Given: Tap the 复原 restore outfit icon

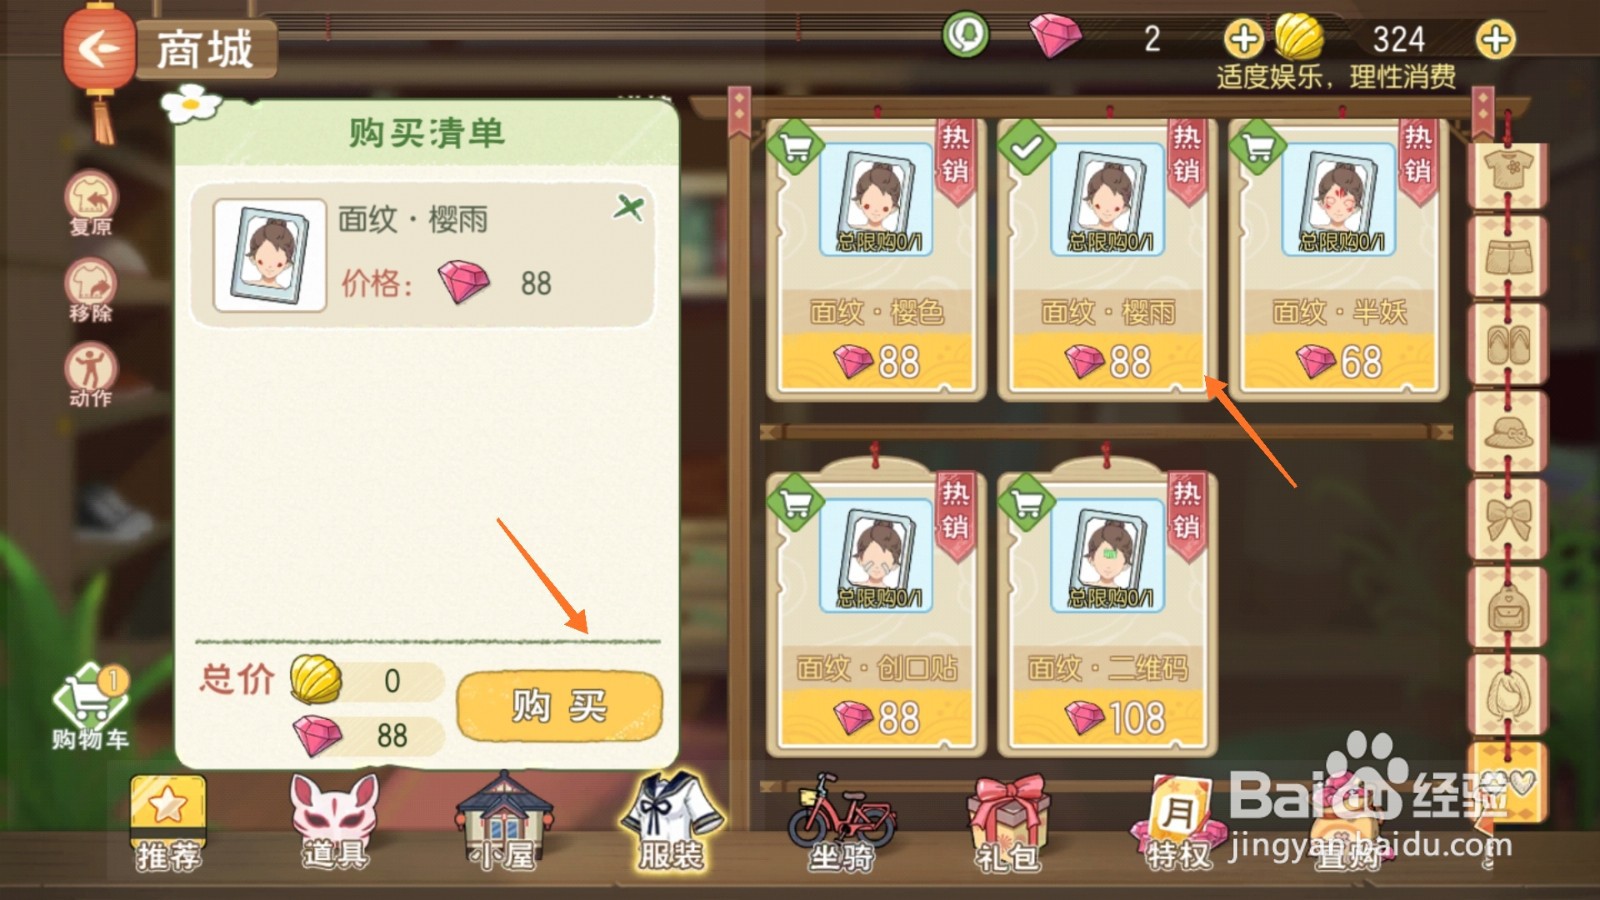Looking at the screenshot, I should point(91,202).
